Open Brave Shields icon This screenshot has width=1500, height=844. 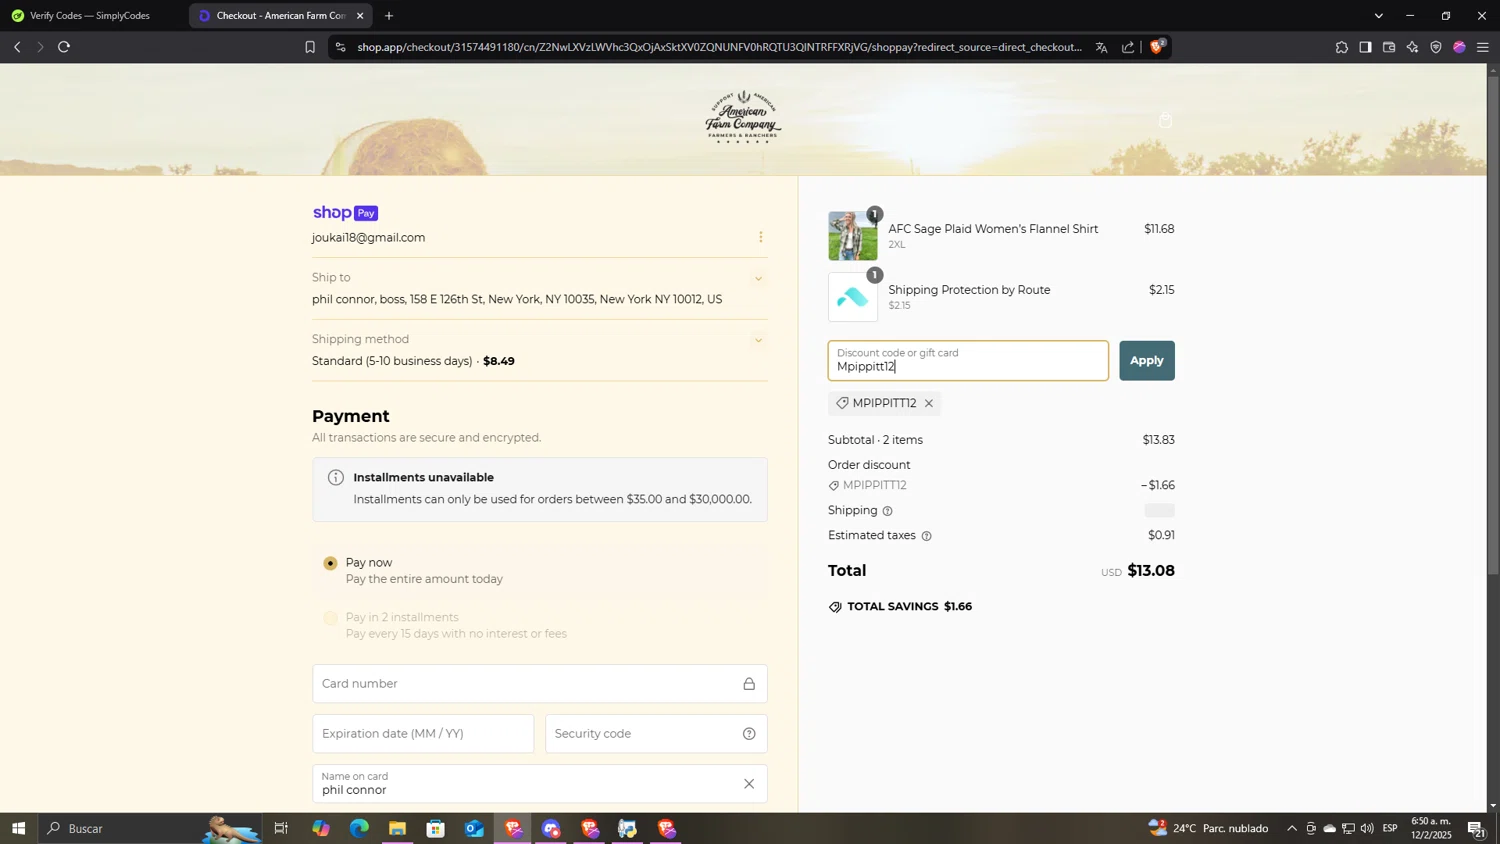pos(1158,46)
